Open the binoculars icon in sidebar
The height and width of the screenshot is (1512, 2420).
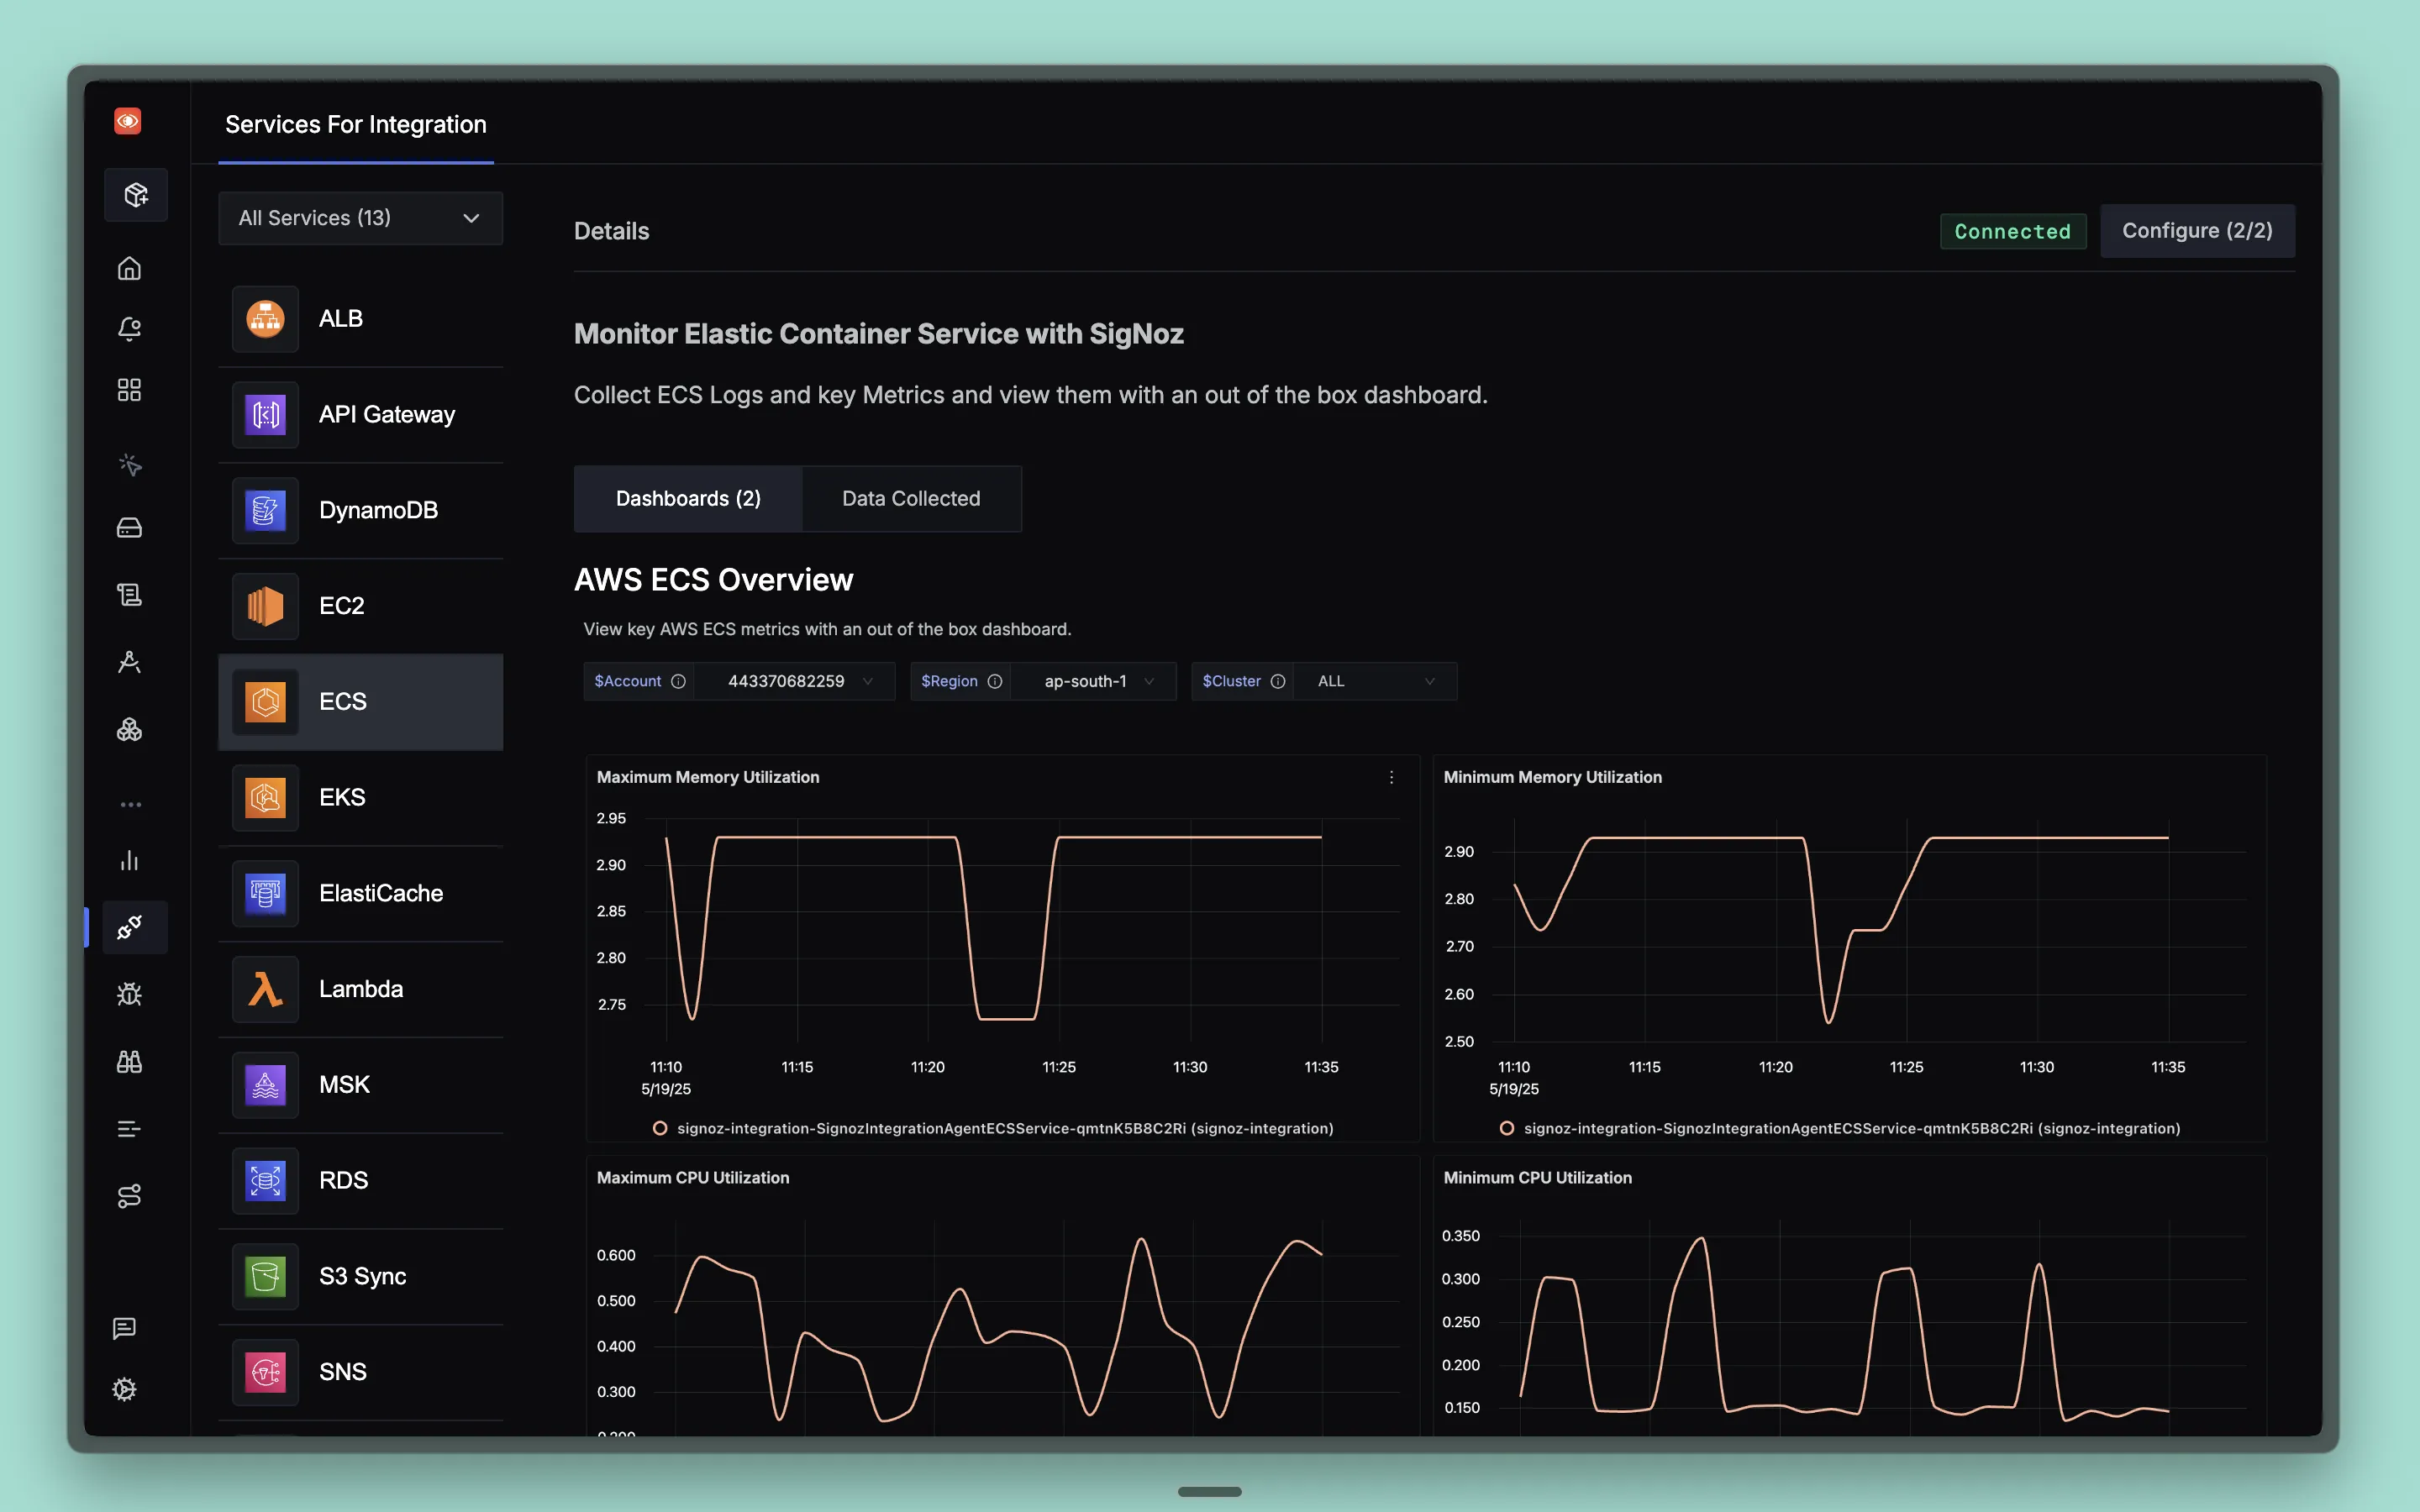pos(129,1062)
